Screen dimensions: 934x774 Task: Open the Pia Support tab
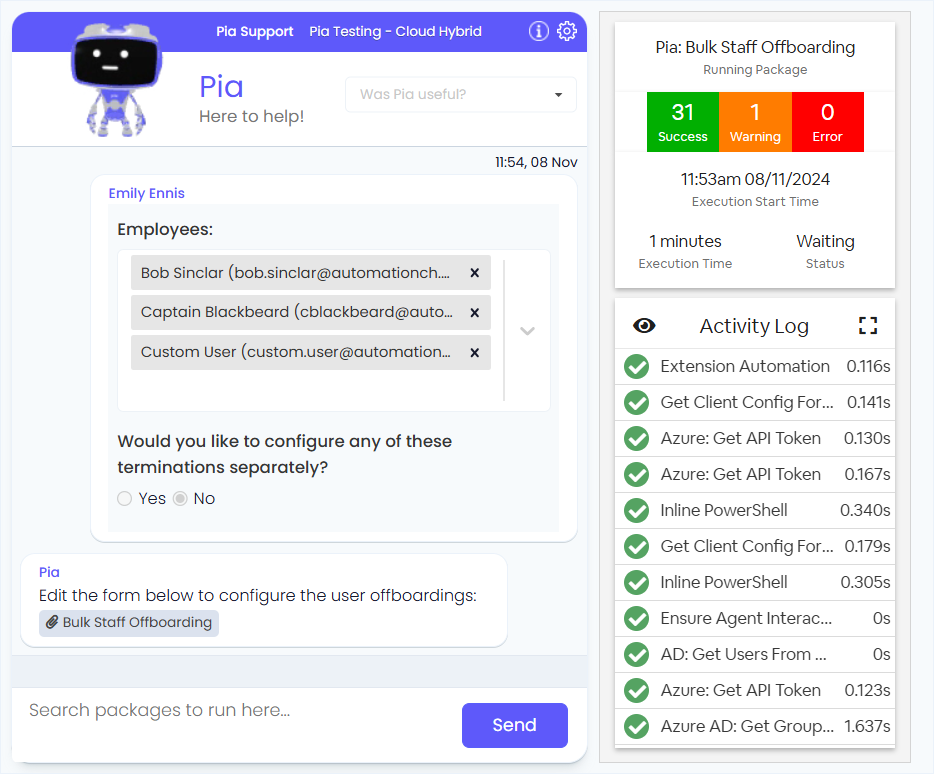tap(254, 32)
